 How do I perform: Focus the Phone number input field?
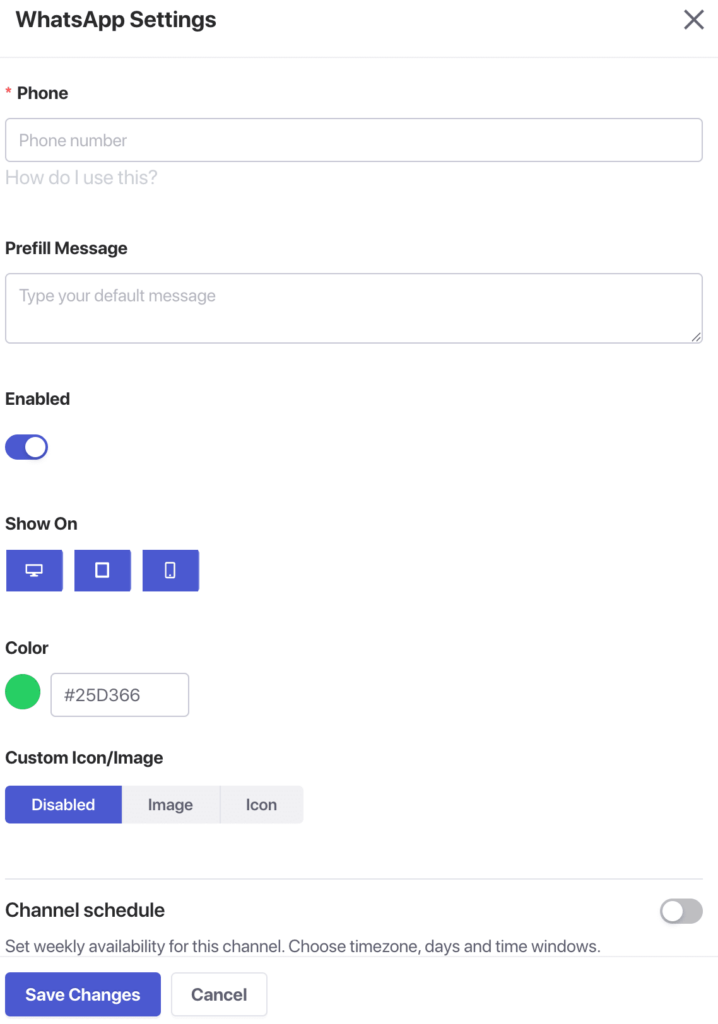click(354, 141)
